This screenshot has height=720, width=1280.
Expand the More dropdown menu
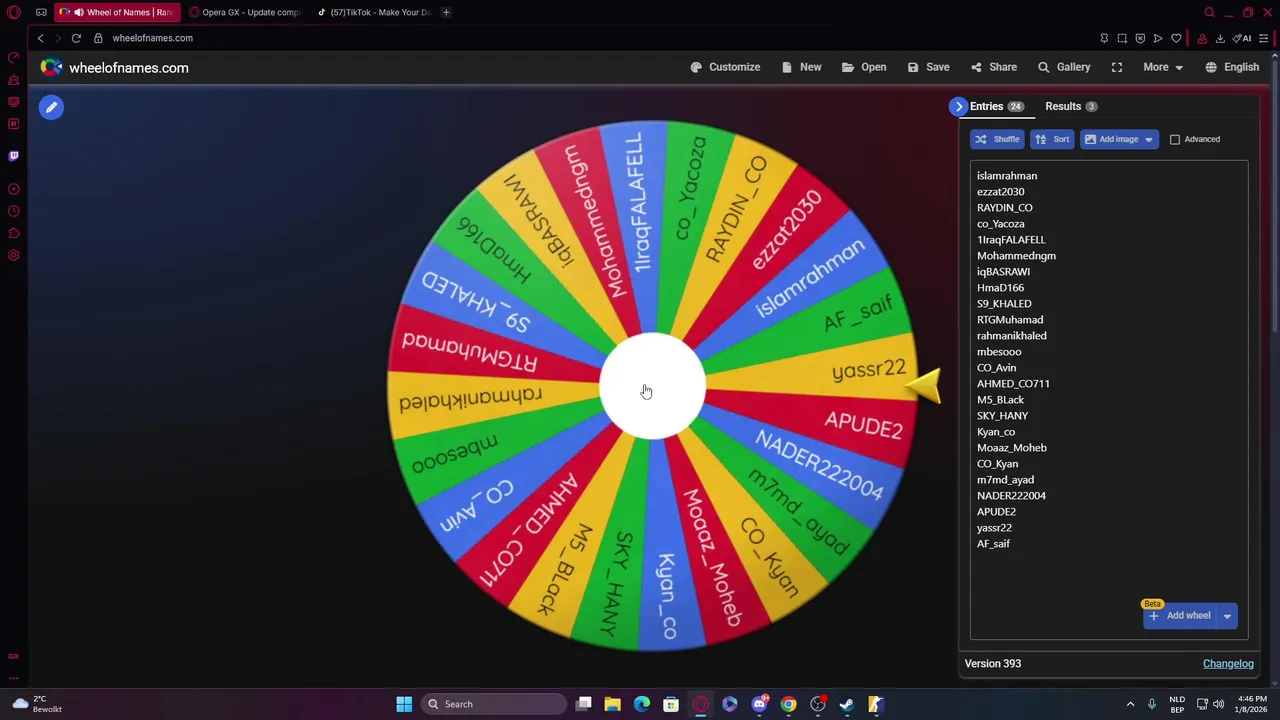click(x=1163, y=67)
